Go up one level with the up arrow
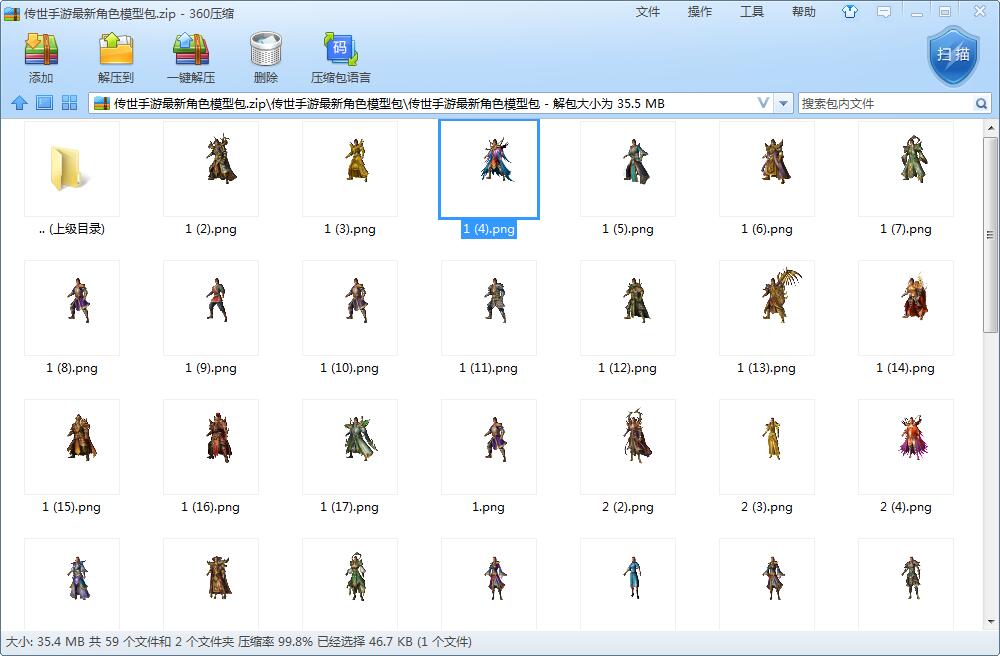The width and height of the screenshot is (1000, 656). (x=18, y=103)
